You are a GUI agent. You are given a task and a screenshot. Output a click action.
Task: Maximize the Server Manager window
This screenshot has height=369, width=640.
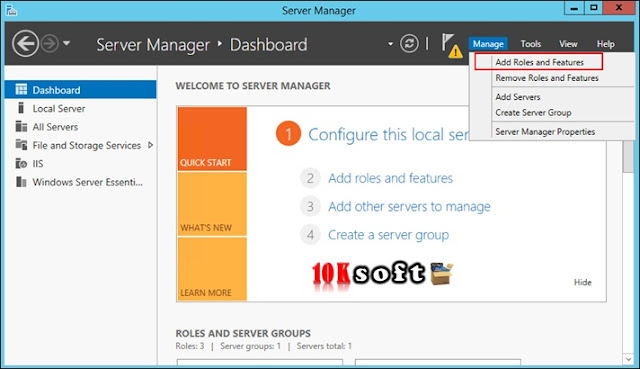point(593,8)
